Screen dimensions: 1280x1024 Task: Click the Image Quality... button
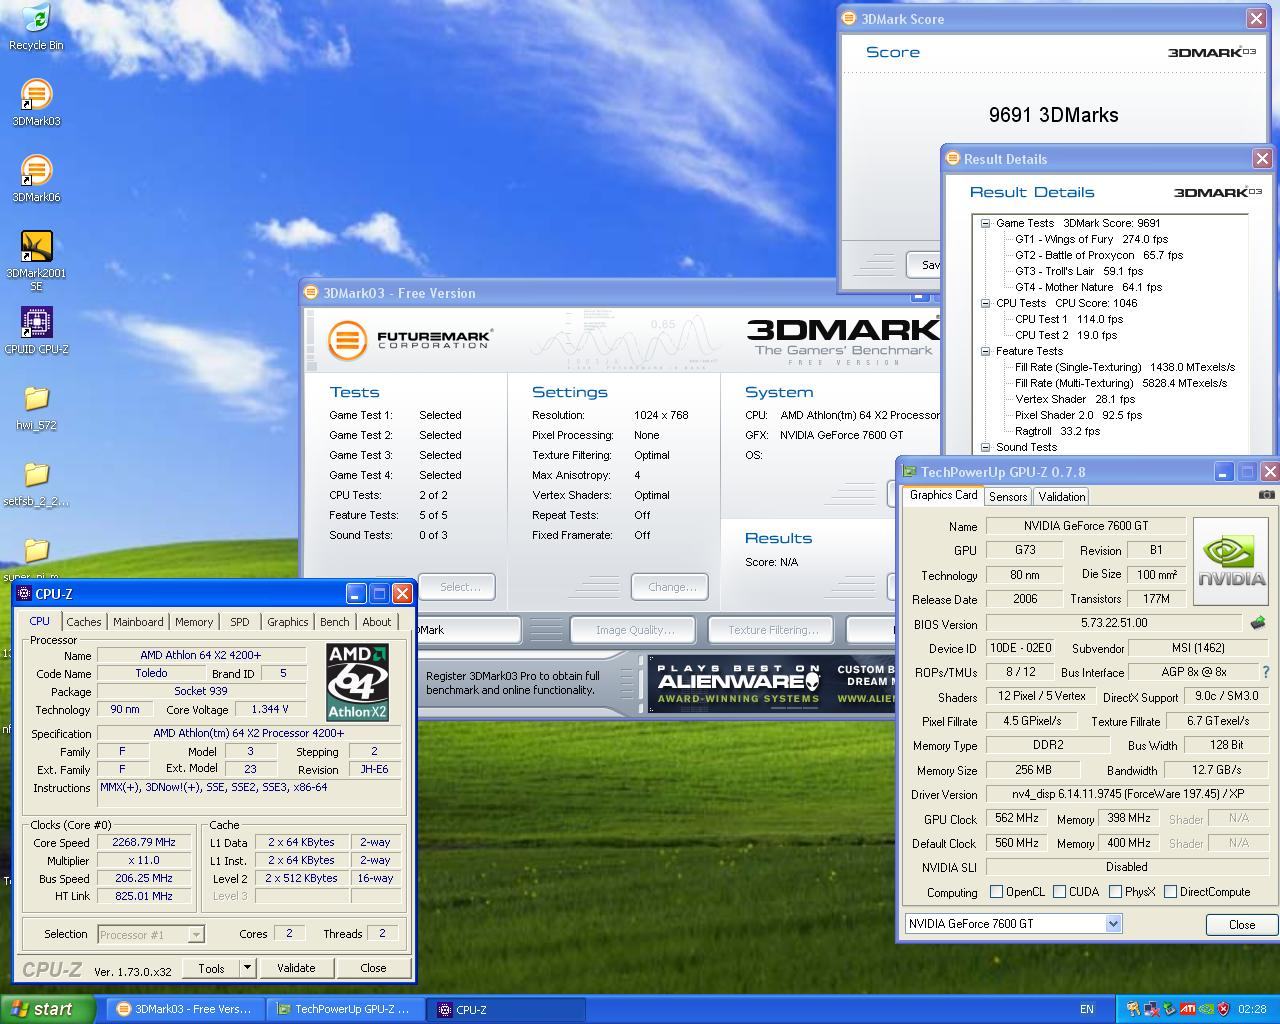click(635, 629)
